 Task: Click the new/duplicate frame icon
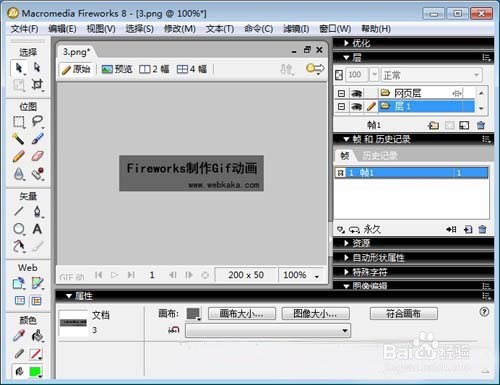468,229
